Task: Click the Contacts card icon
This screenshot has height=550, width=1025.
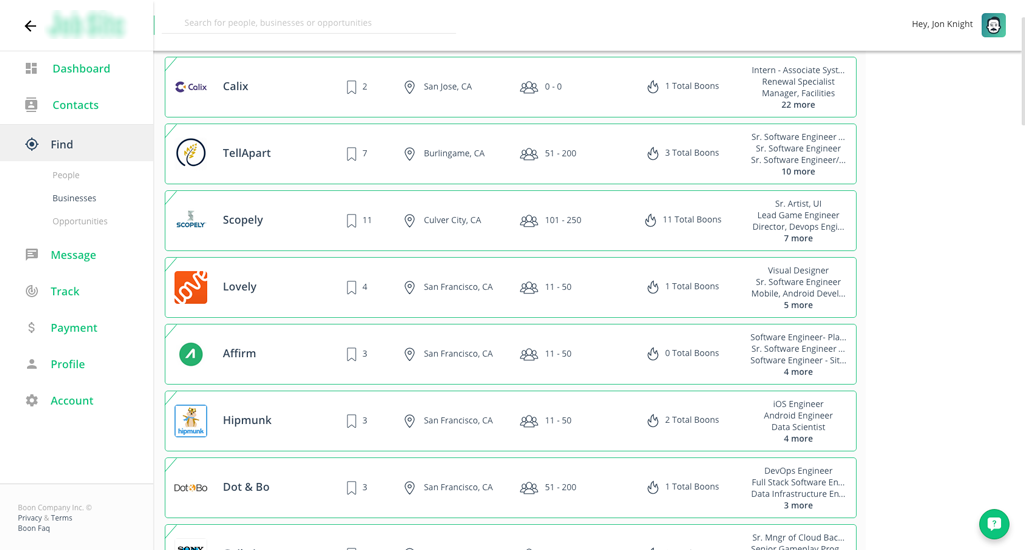Action: (x=31, y=105)
